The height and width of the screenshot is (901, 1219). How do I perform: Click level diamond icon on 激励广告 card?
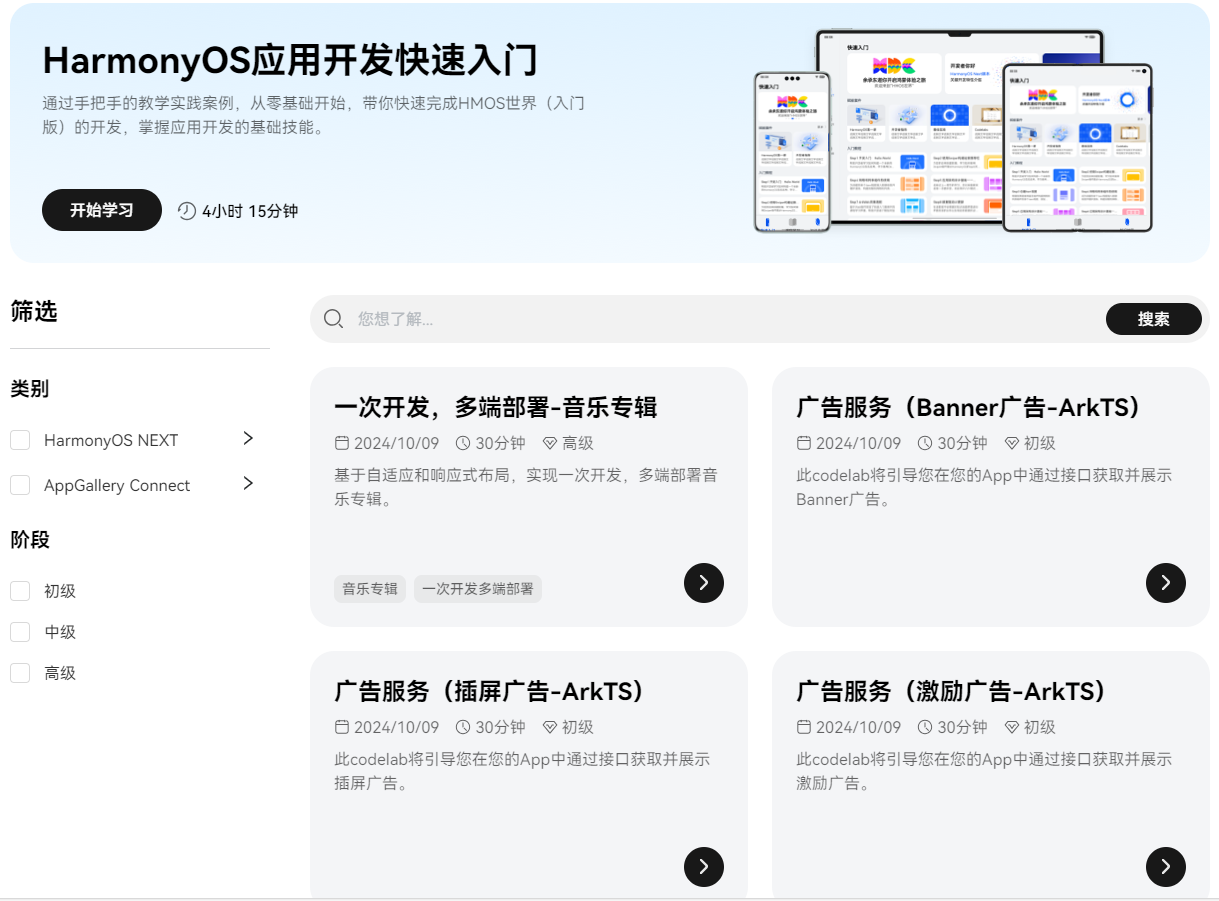(1011, 727)
